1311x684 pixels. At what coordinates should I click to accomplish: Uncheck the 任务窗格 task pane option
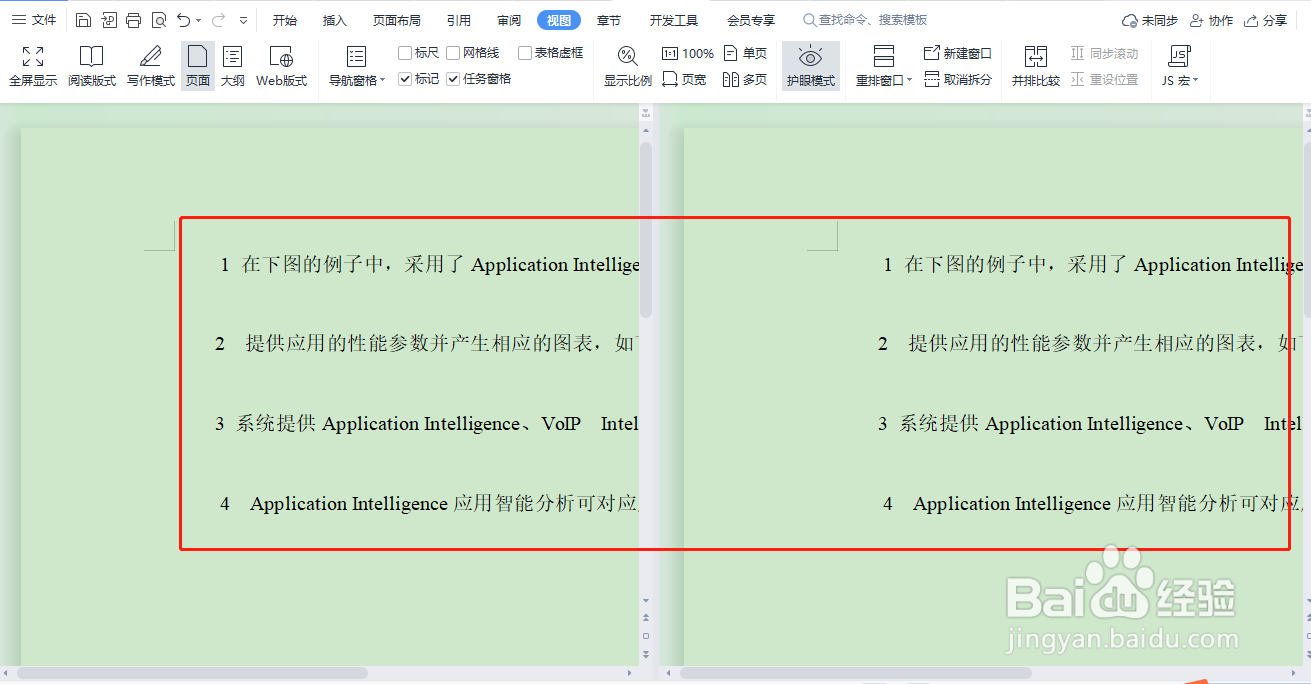click(x=453, y=78)
